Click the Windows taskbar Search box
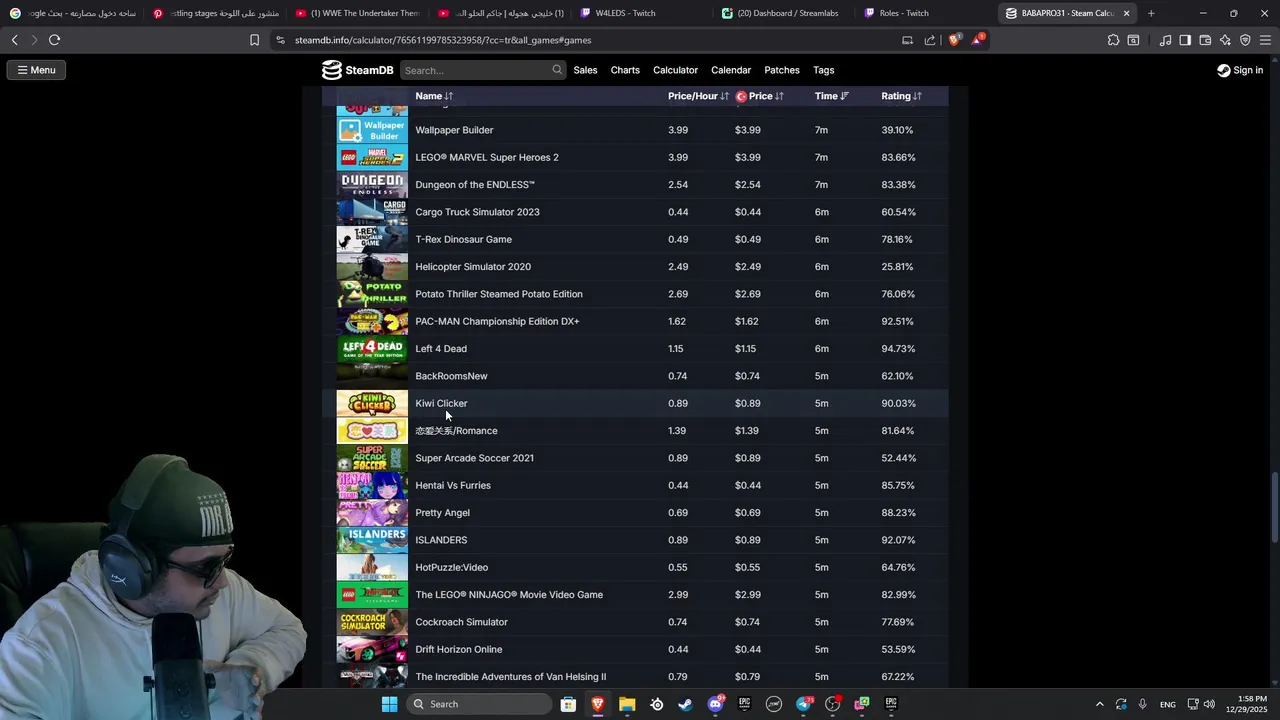 click(x=480, y=704)
